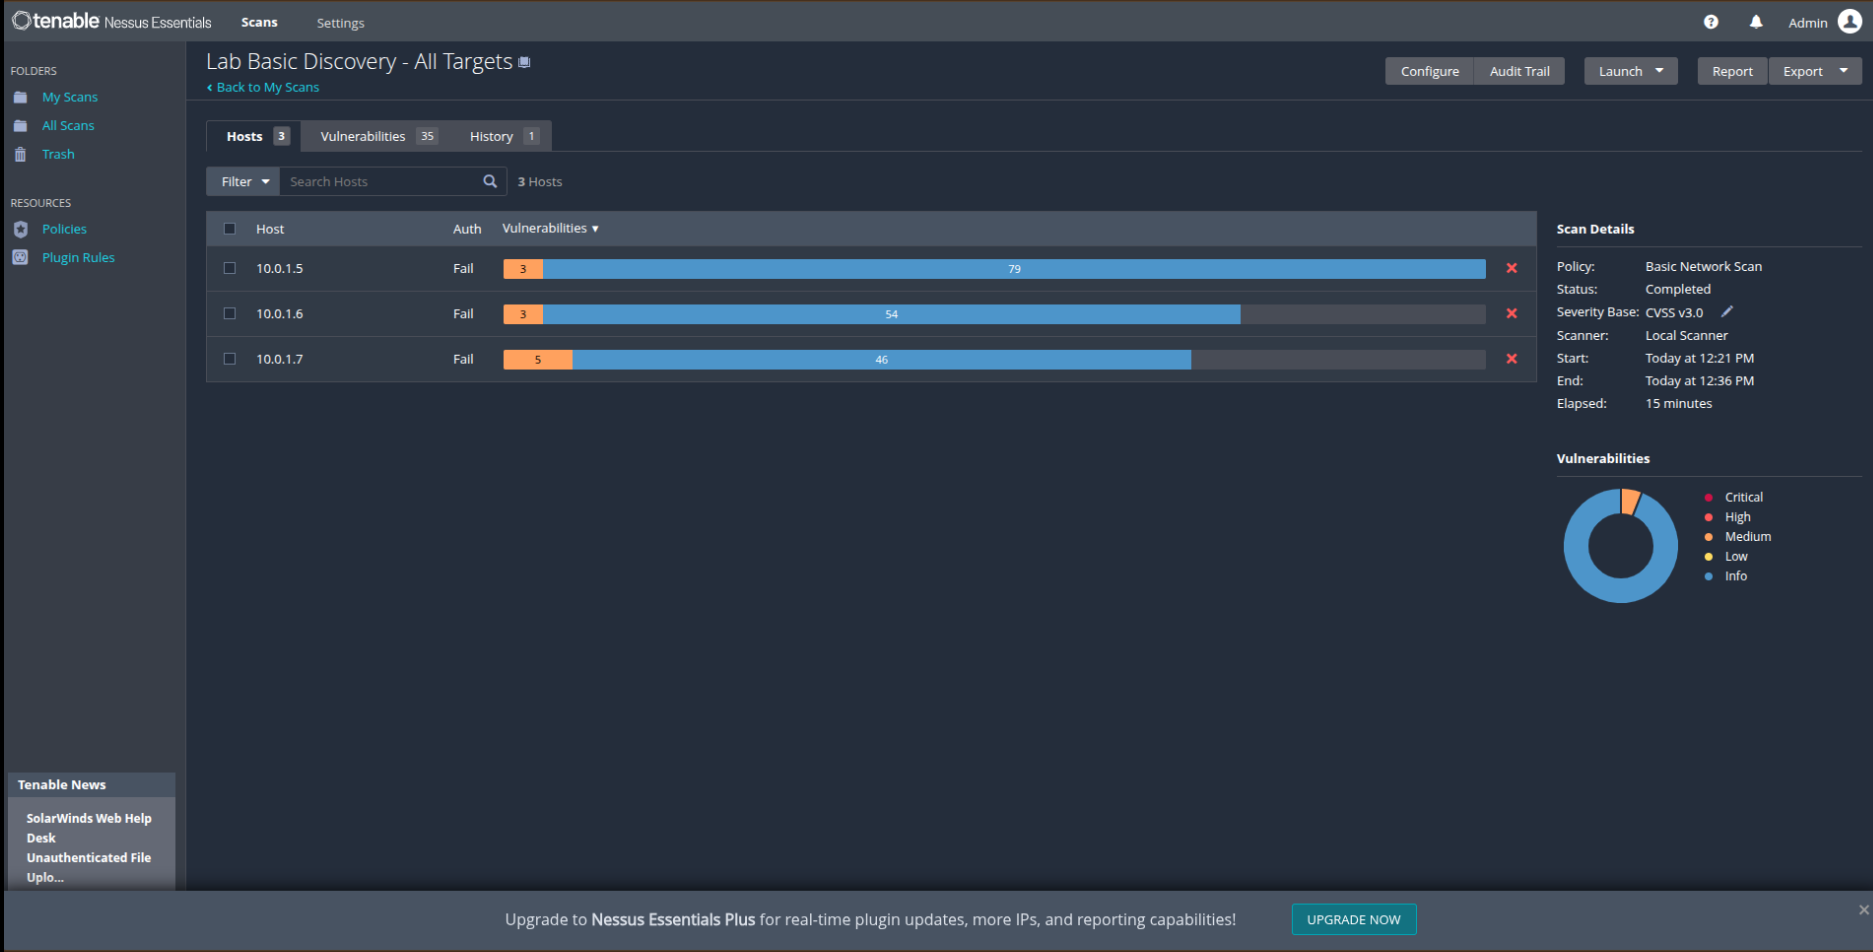The width and height of the screenshot is (1873, 952).
Task: Click the Low legend label
Action: (x=1736, y=556)
